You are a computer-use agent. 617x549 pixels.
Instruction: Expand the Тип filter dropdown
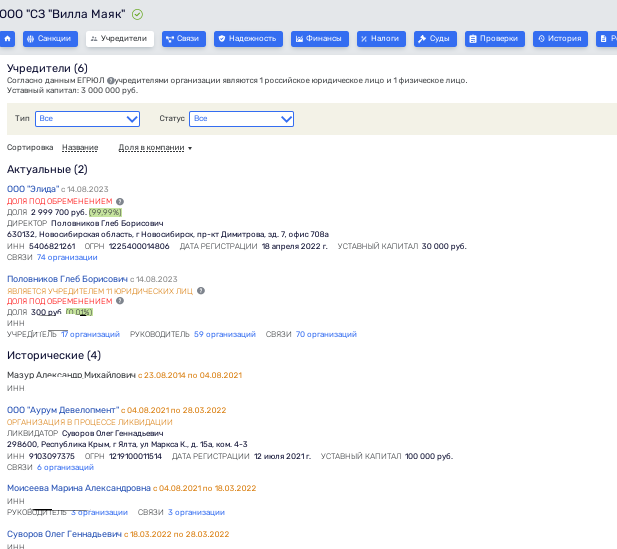pos(87,119)
